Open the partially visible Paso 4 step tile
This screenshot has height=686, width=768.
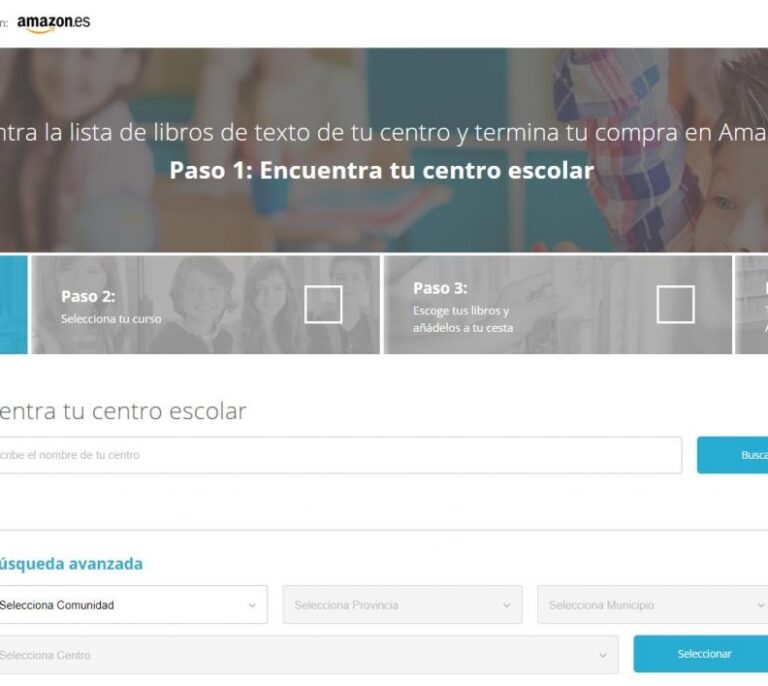752,304
